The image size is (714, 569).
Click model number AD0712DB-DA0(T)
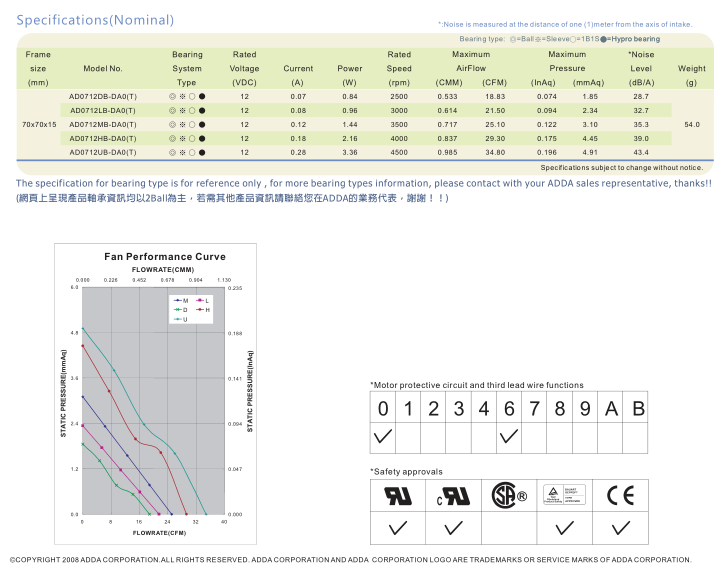pos(103,97)
